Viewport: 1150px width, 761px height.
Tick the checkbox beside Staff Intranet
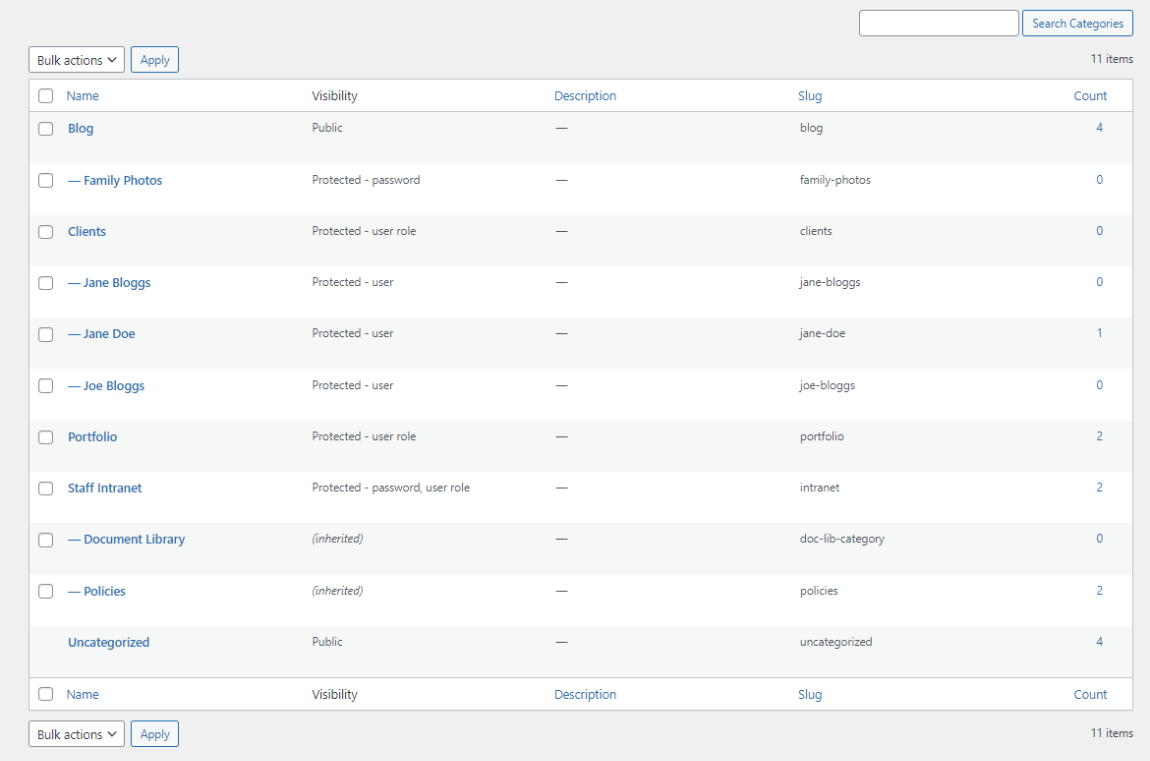[46, 489]
